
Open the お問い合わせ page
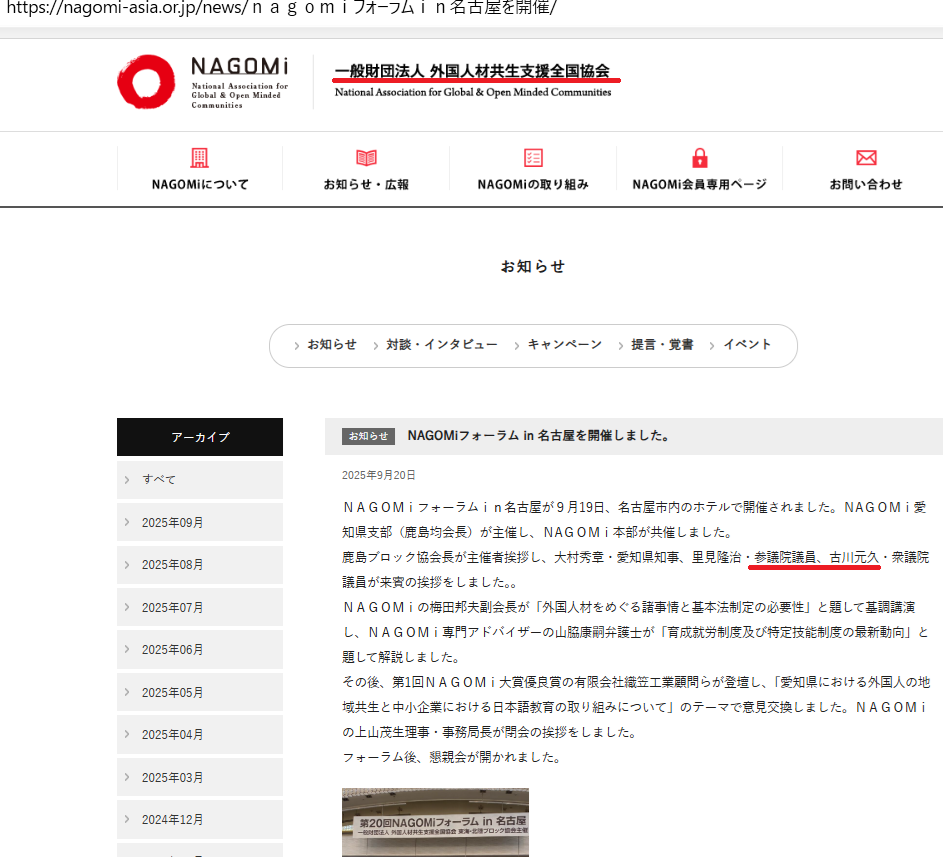(x=866, y=184)
